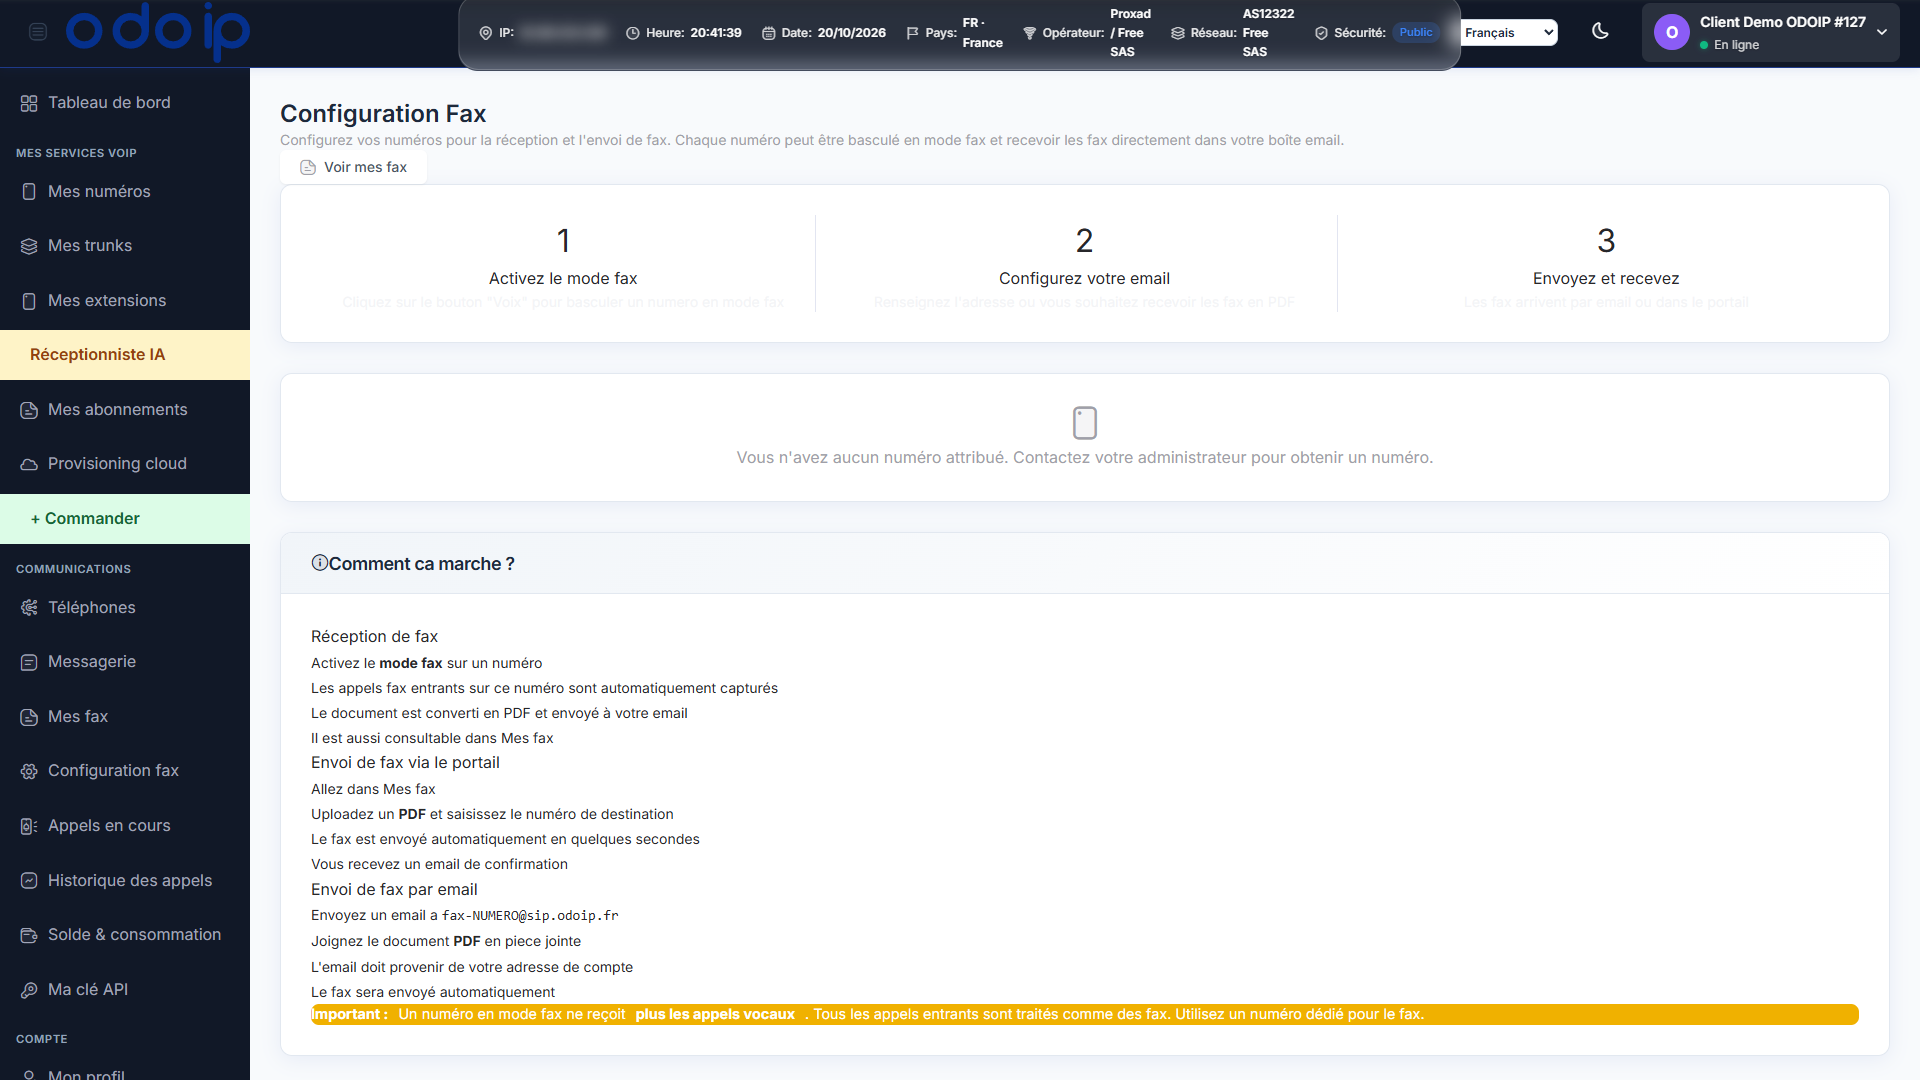Click the hamburger menu icon beside the logo

pyautogui.click(x=38, y=32)
